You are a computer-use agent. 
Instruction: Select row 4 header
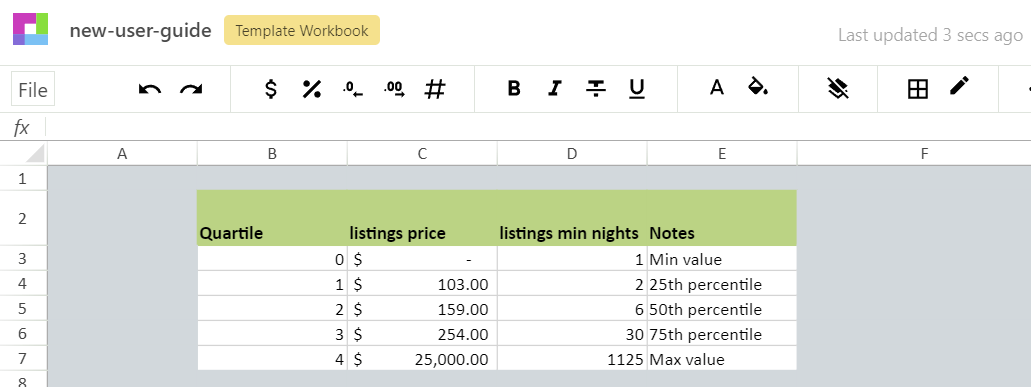coord(23,284)
